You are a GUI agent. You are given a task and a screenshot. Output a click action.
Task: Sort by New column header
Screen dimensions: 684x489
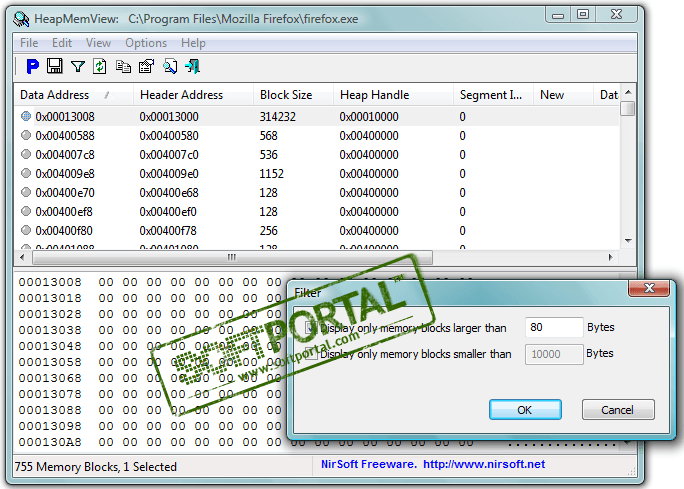pos(564,95)
